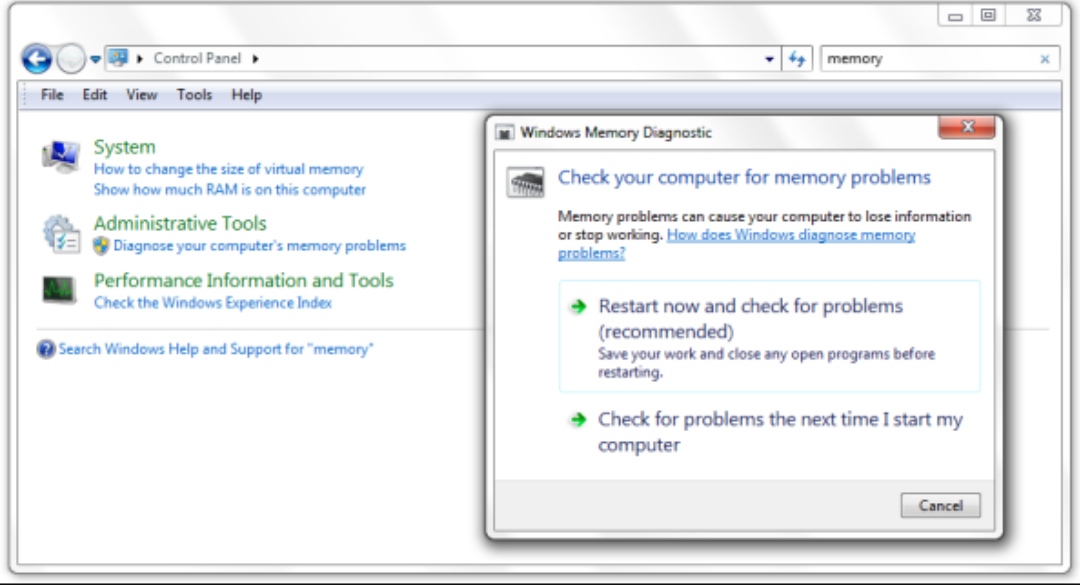1080x585 pixels.
Task: Go back with the blue Back arrow
Action: click(x=37, y=59)
